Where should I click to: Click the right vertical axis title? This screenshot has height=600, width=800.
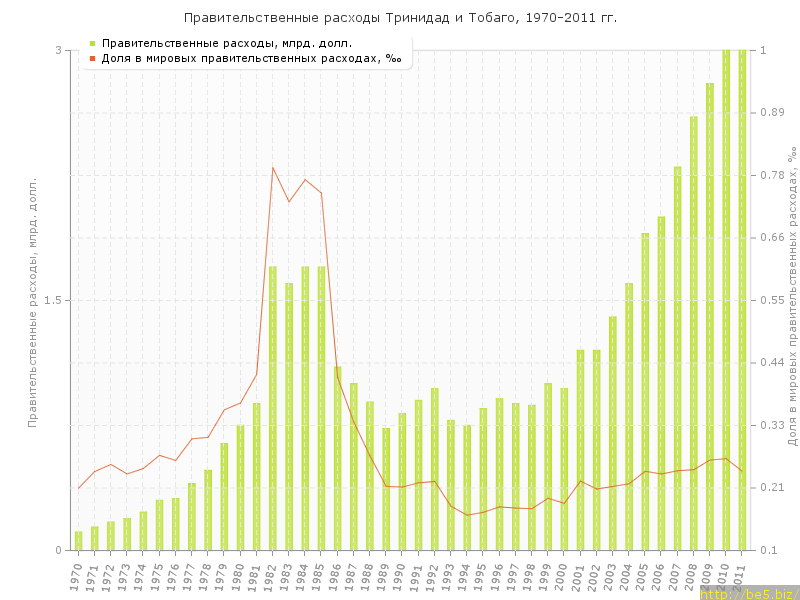point(791,300)
